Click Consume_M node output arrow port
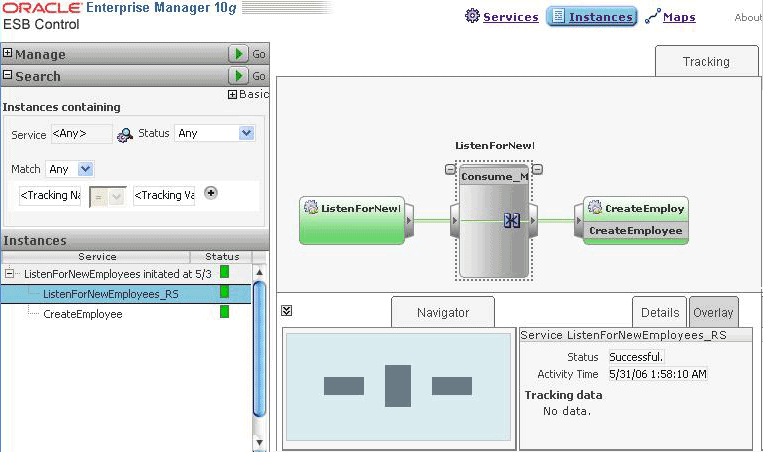 (x=533, y=221)
